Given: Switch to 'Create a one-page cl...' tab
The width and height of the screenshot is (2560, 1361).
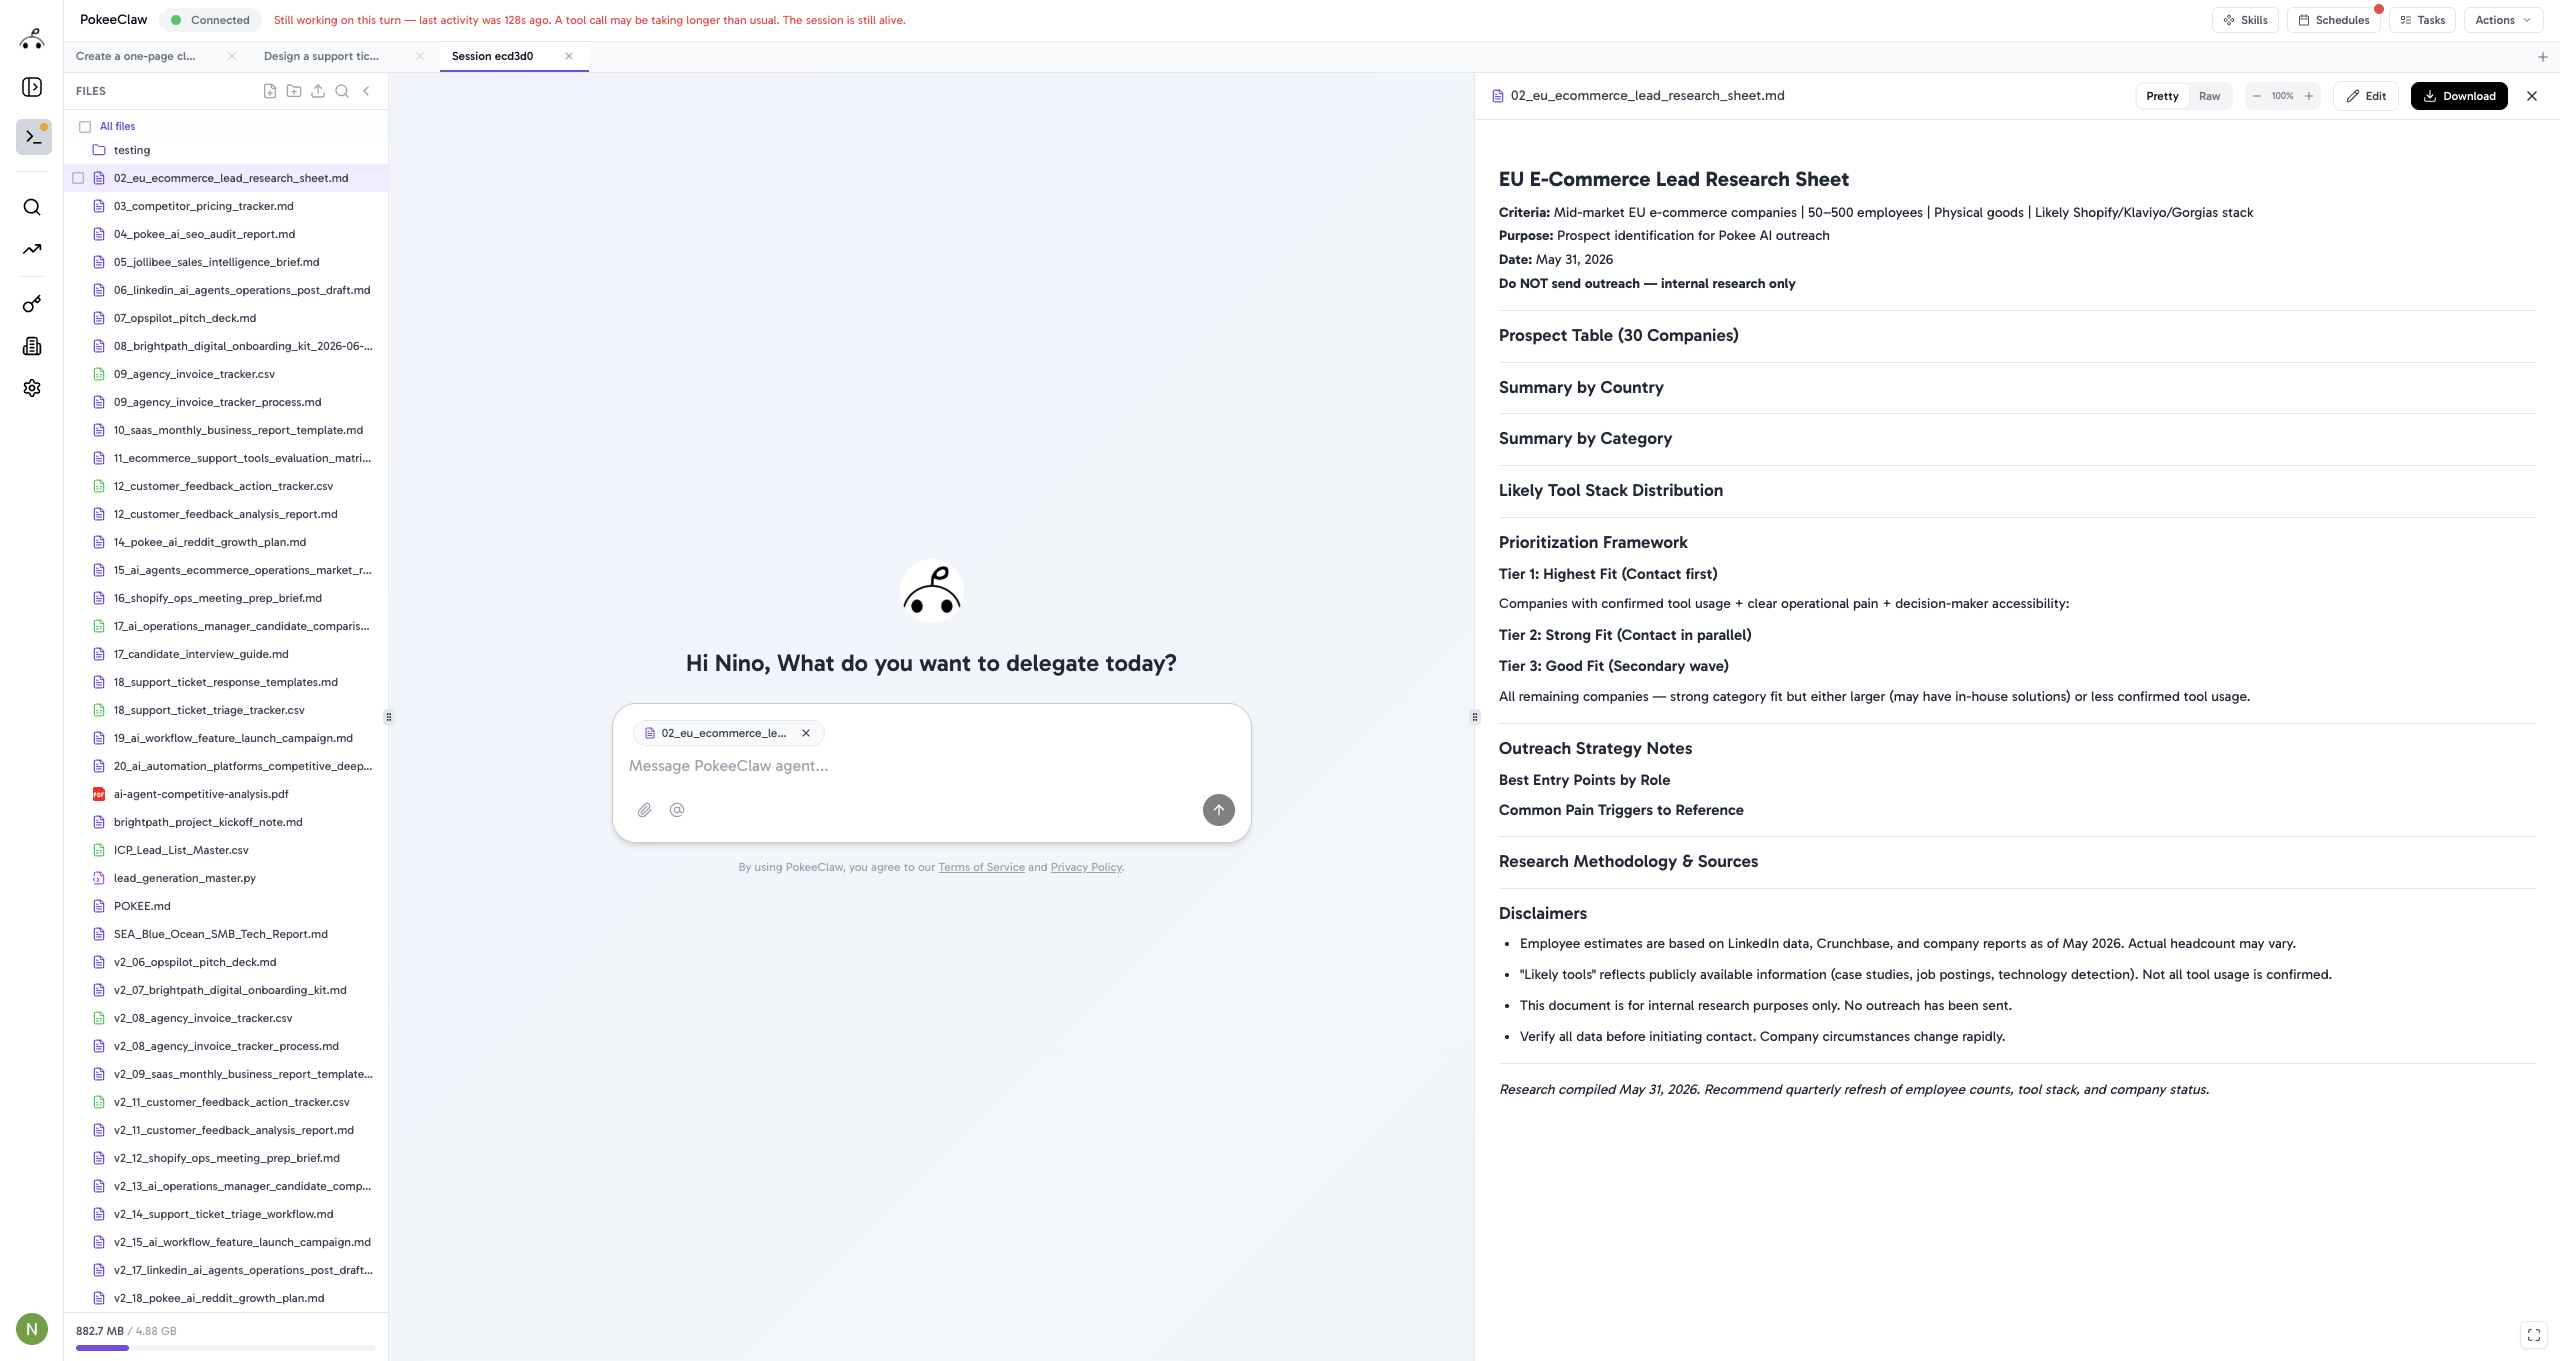Looking at the screenshot, I should coord(136,56).
